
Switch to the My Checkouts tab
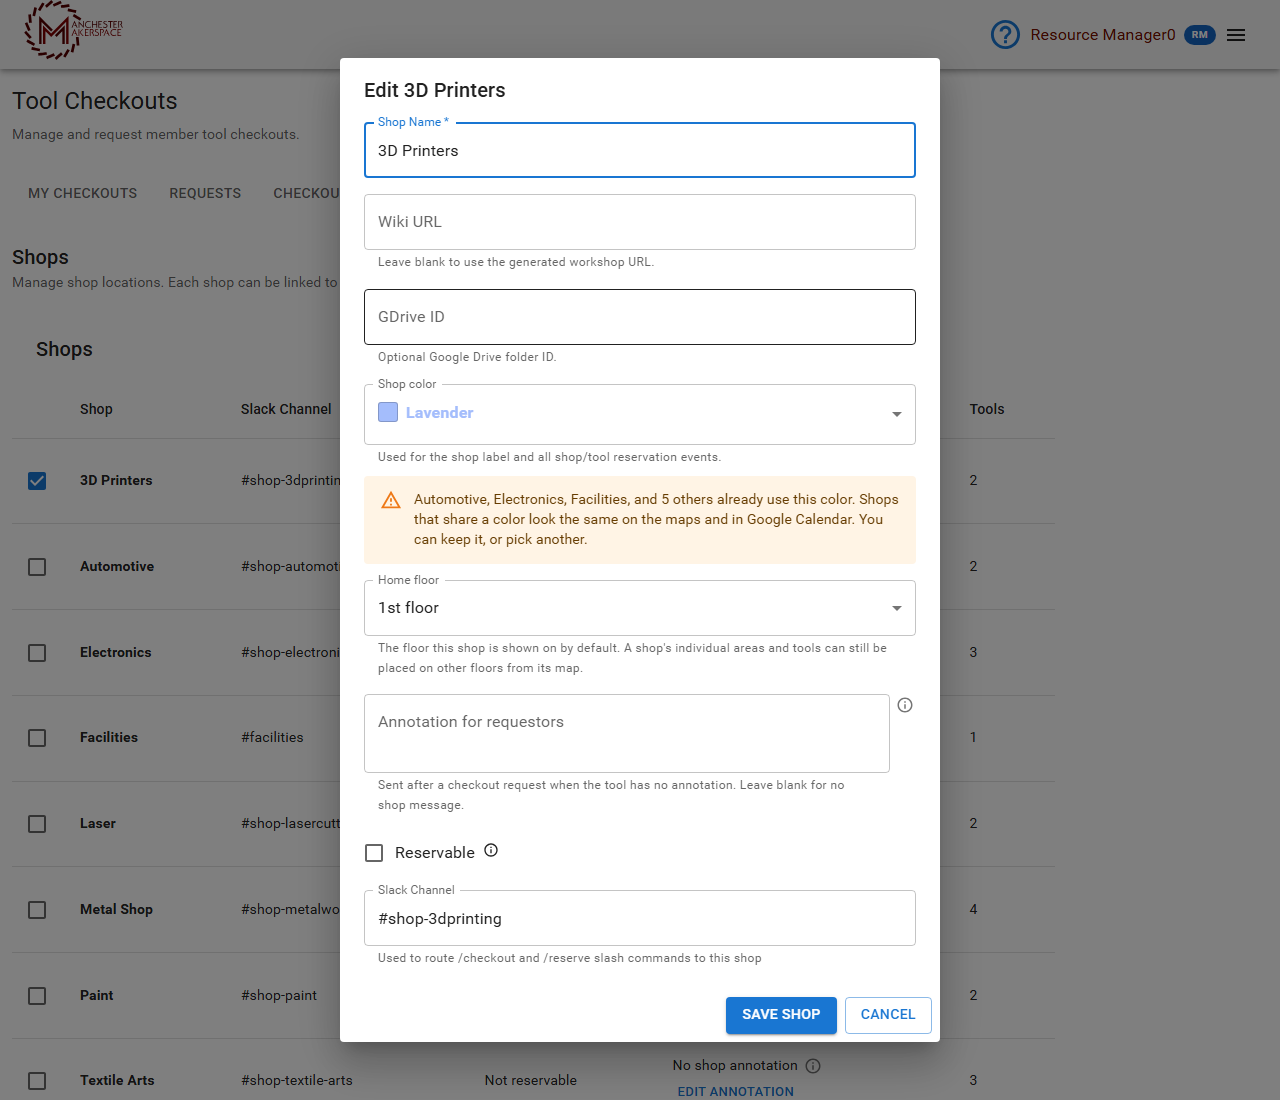point(83,193)
